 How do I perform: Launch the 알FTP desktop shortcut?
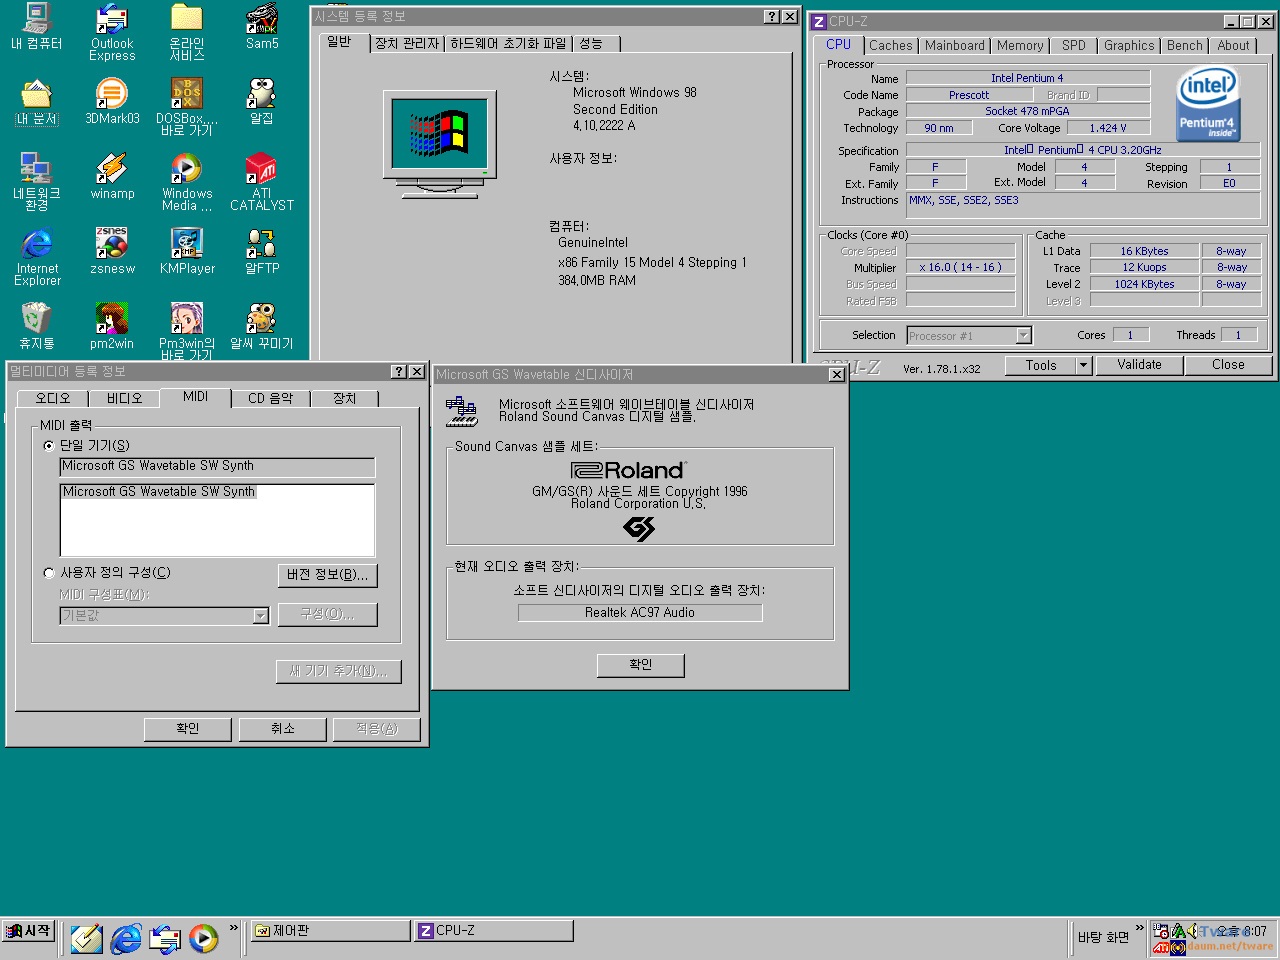click(x=262, y=252)
